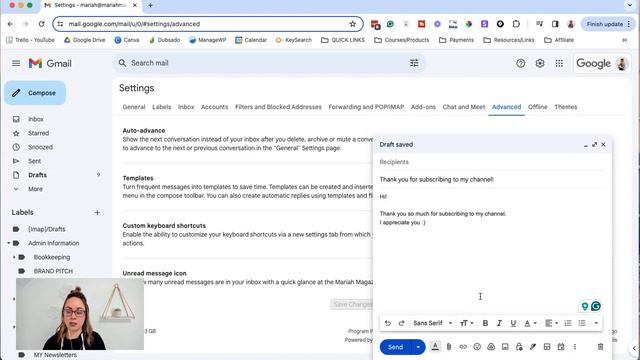
Task: Open more formatting options dropdown
Action: coord(596,323)
